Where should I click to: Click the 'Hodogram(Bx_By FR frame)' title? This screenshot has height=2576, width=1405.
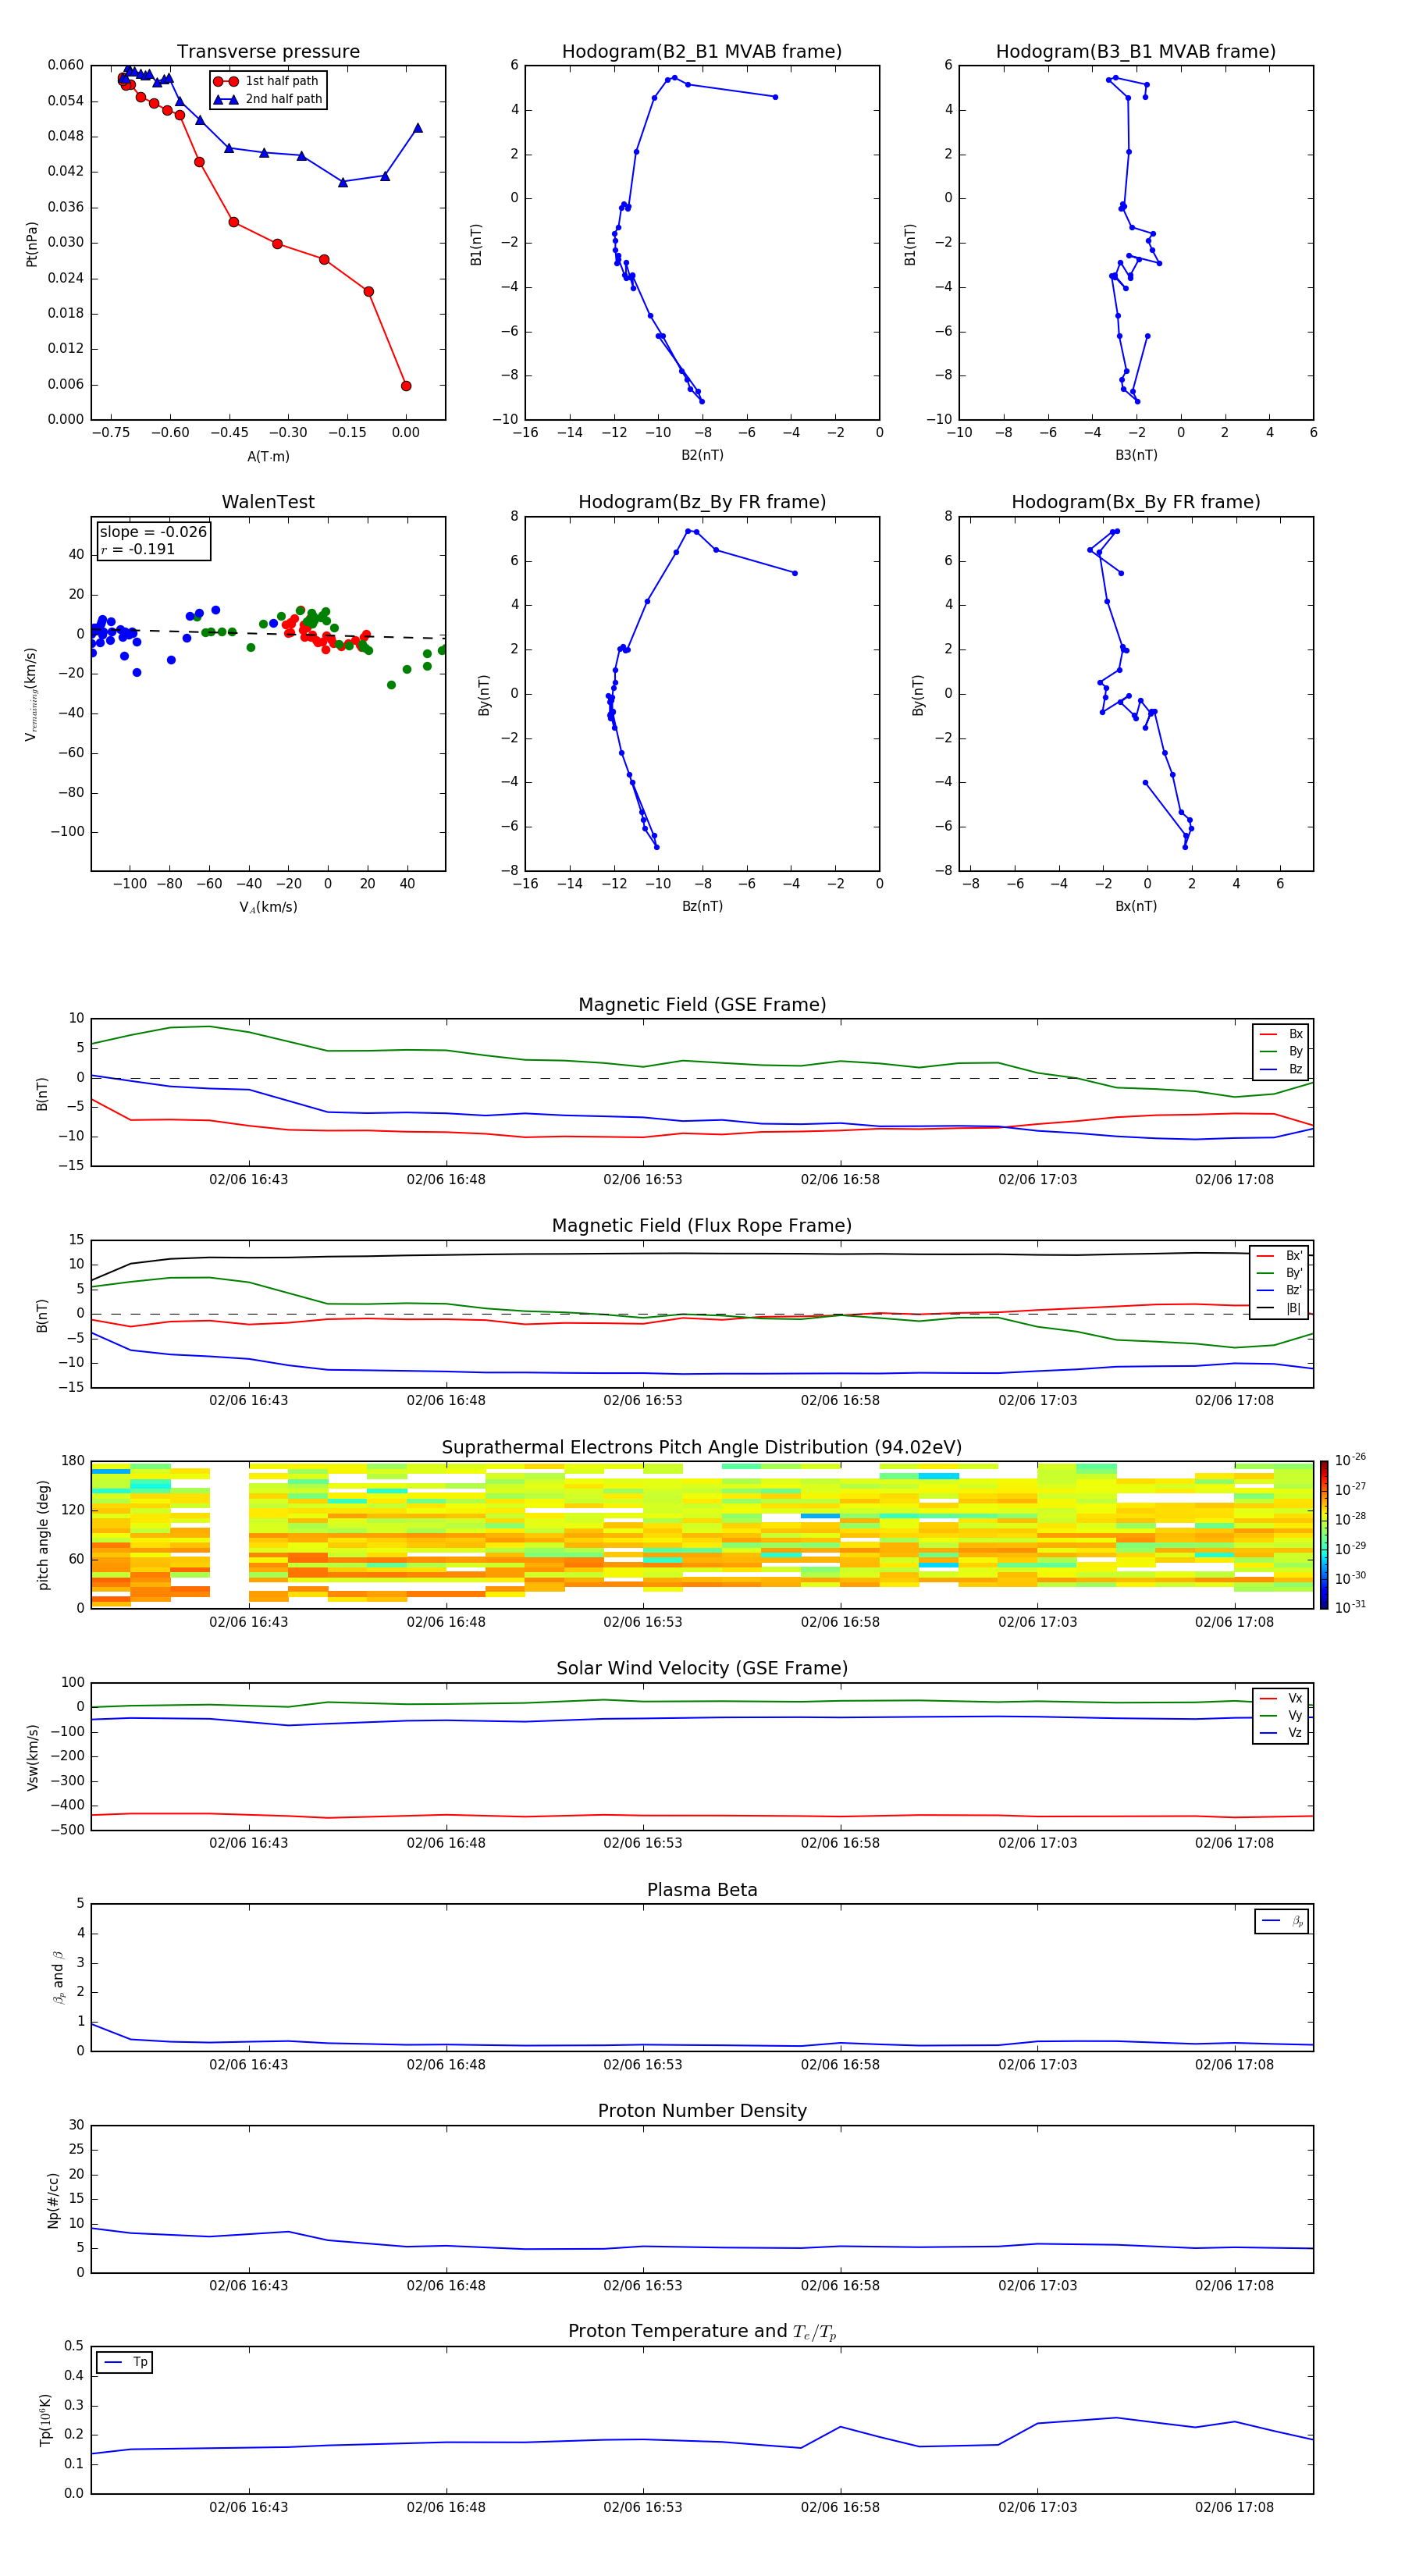1136,502
